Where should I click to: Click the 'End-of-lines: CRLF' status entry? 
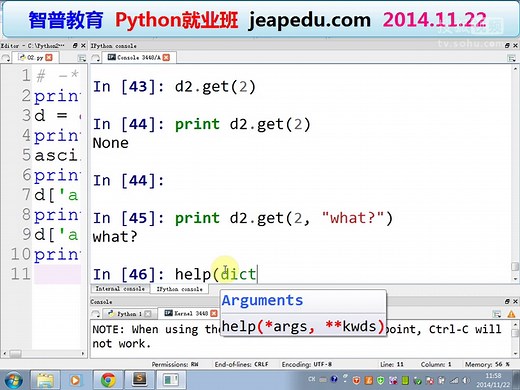pos(241,364)
